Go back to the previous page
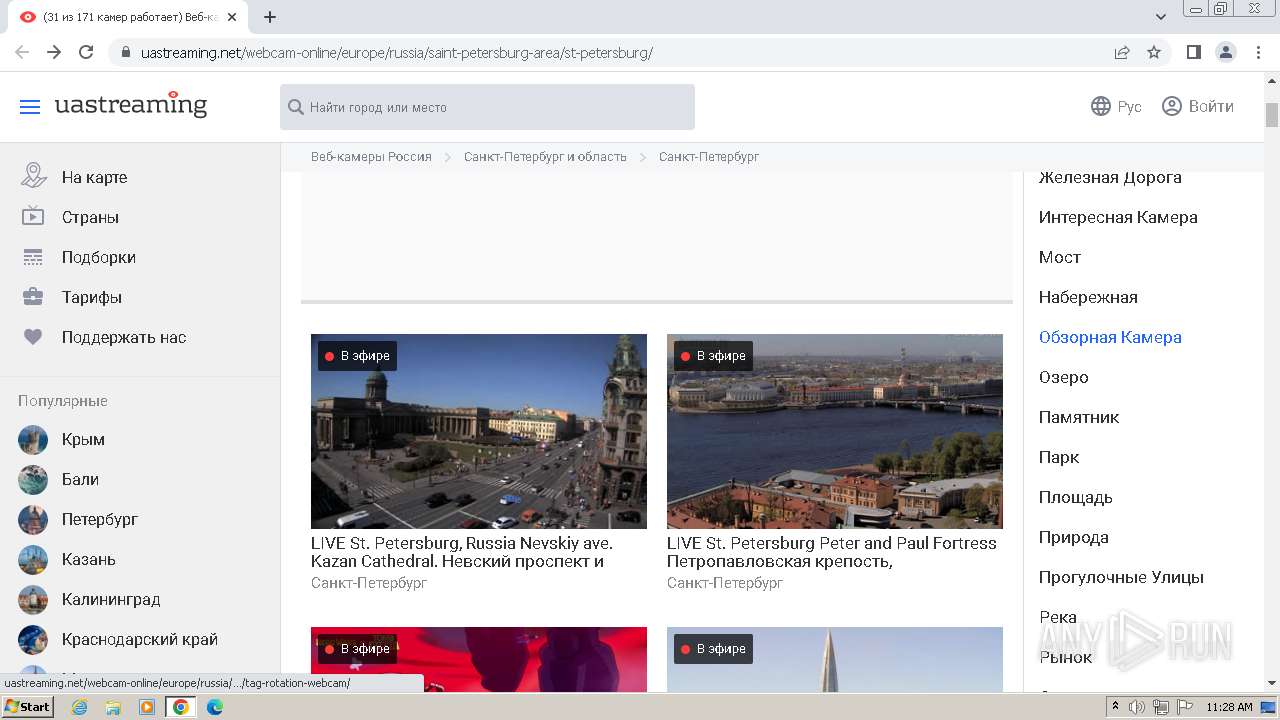 [x=22, y=52]
